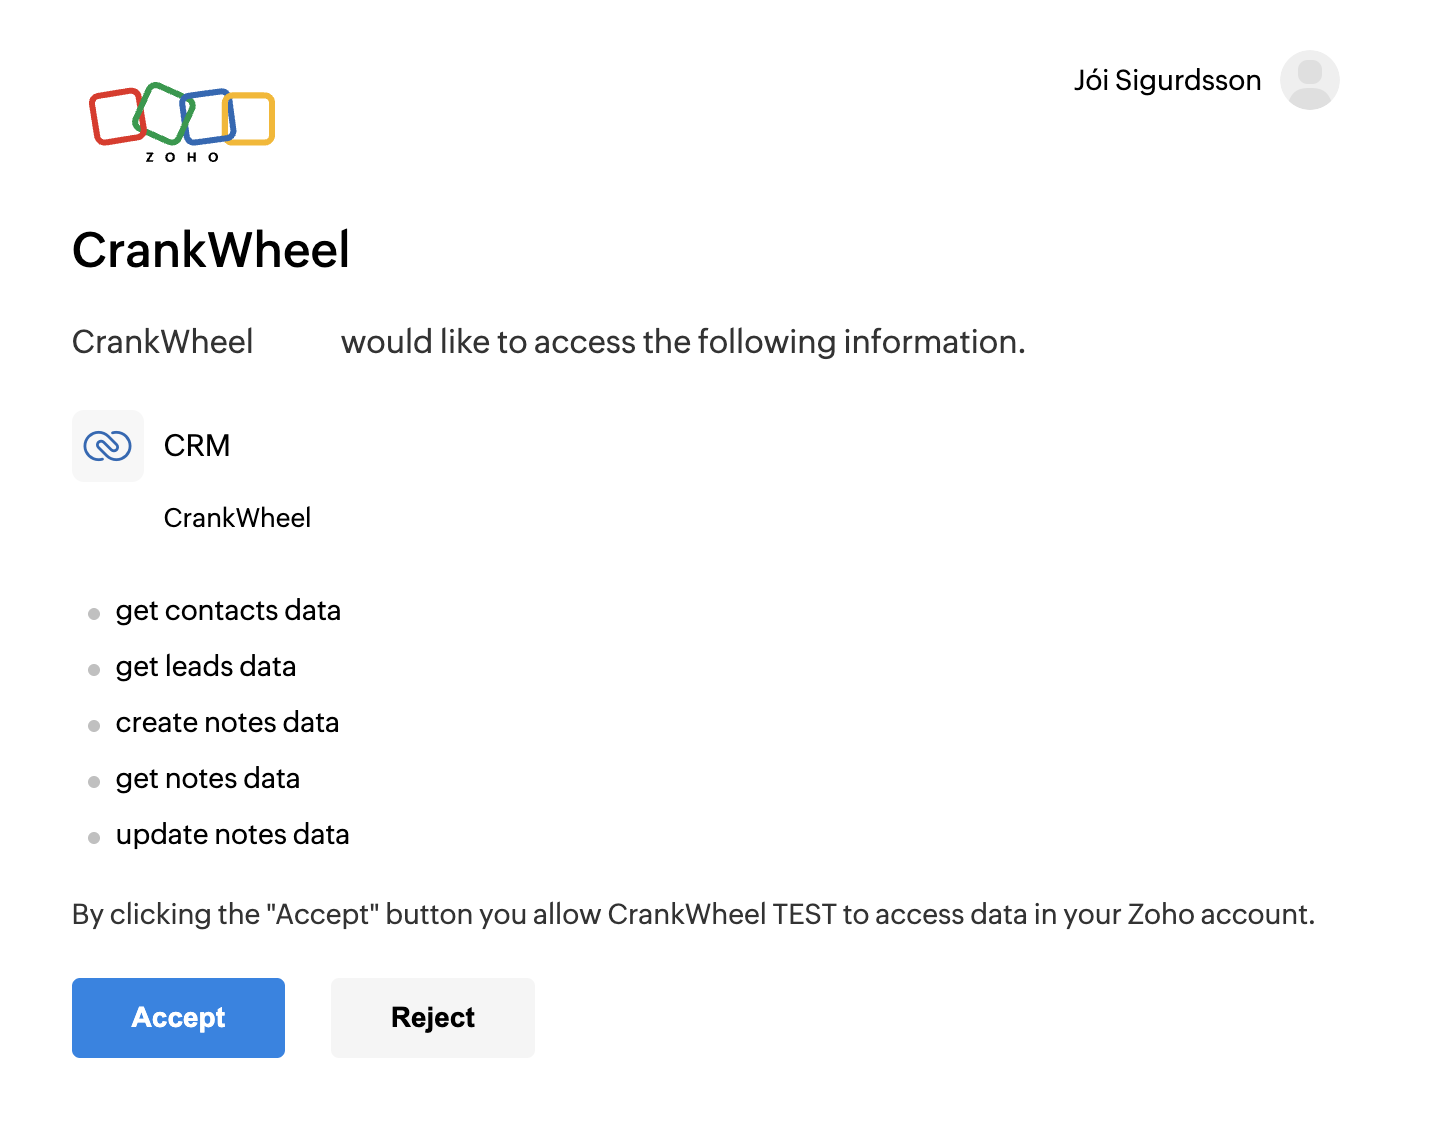Select the "create notes data" permission
The width and height of the screenshot is (1456, 1132).
(227, 722)
